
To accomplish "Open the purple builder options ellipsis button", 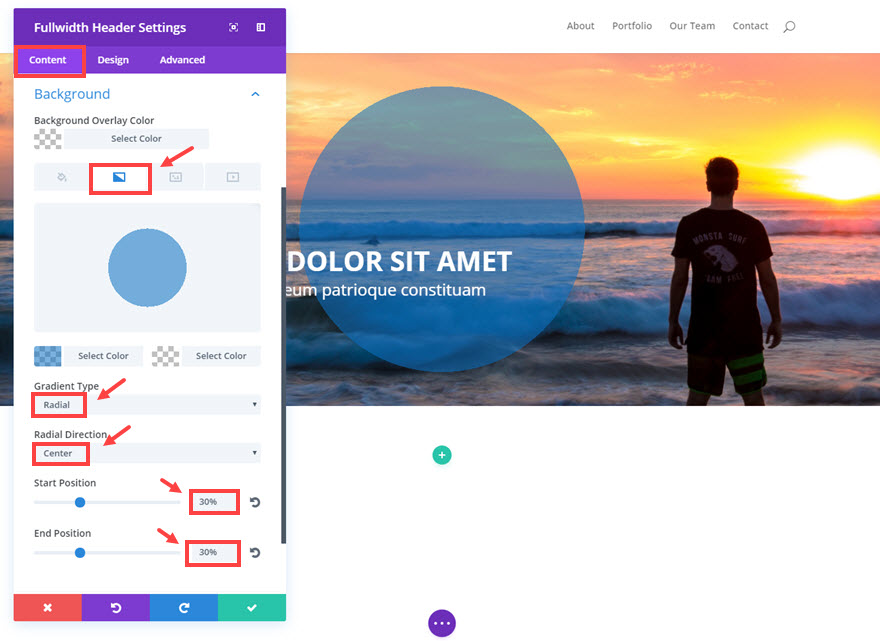I will coord(442,623).
